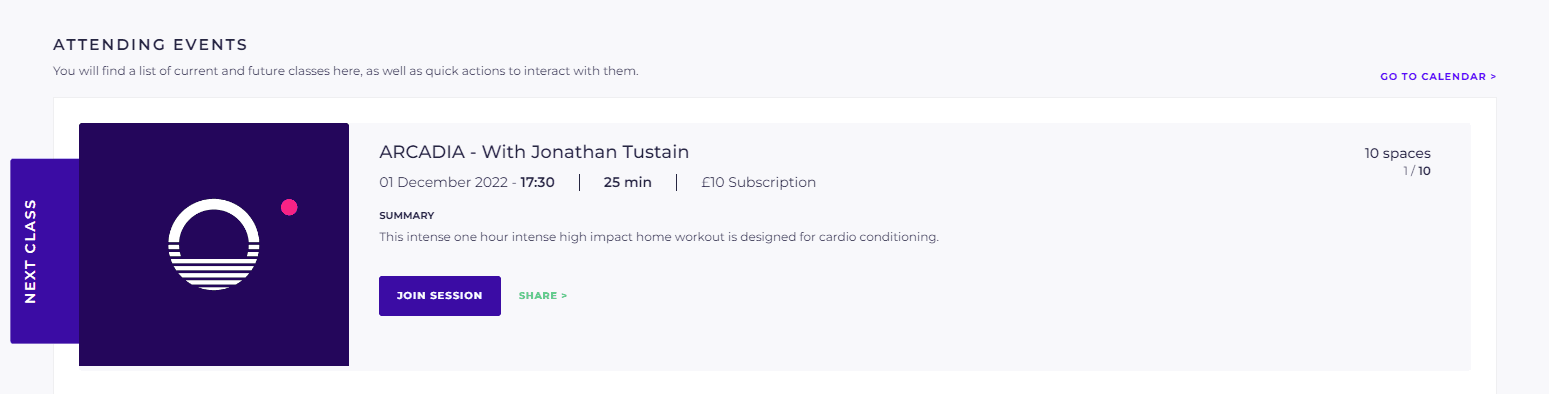The width and height of the screenshot is (1549, 394).
Task: Click the 25 min duration label
Action: (x=628, y=182)
